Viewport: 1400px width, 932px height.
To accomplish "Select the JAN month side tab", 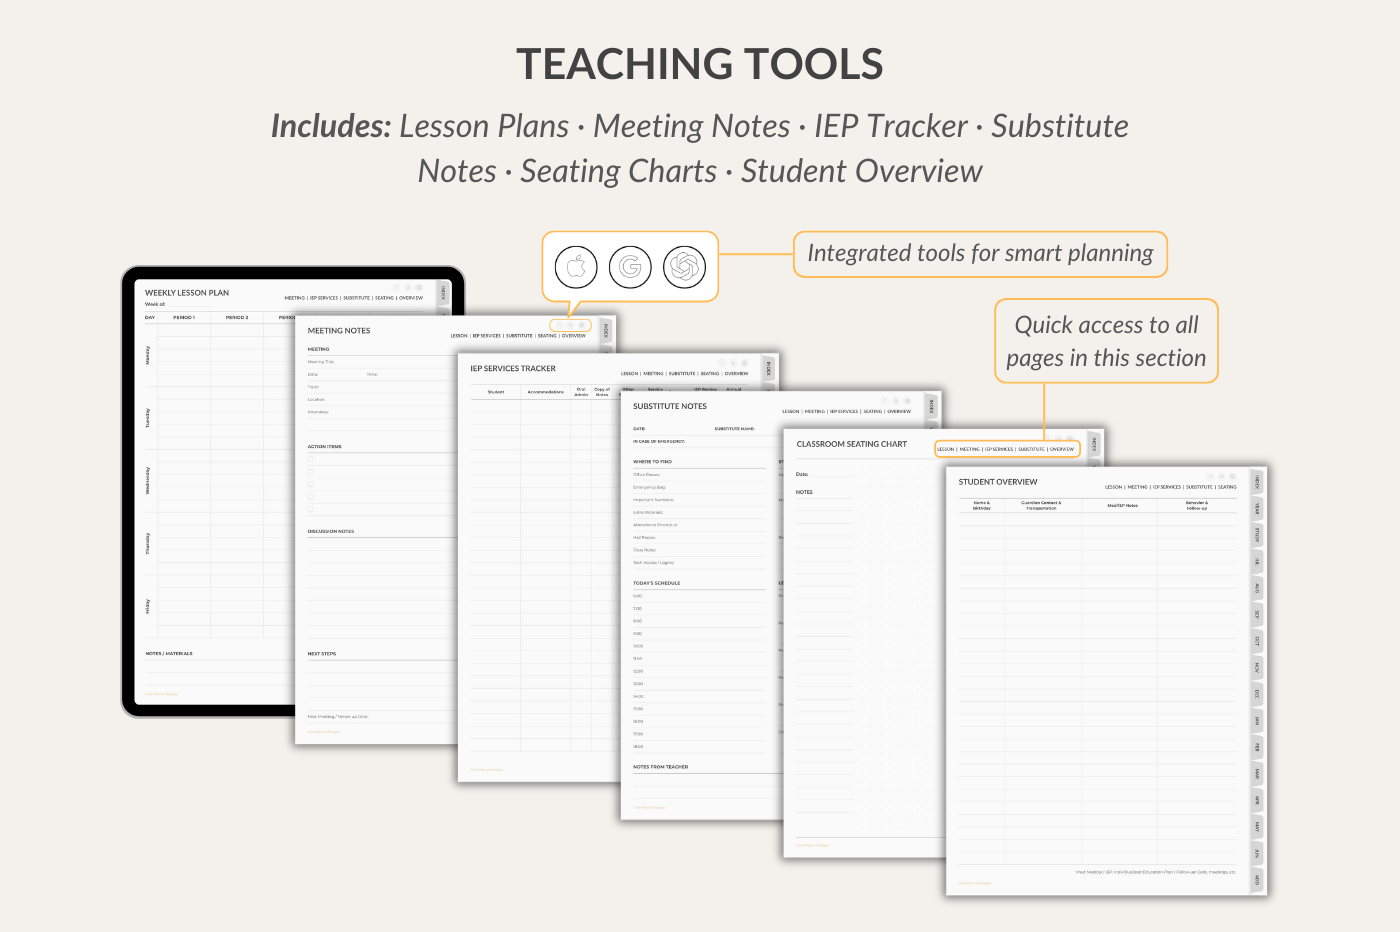I will (x=1257, y=721).
